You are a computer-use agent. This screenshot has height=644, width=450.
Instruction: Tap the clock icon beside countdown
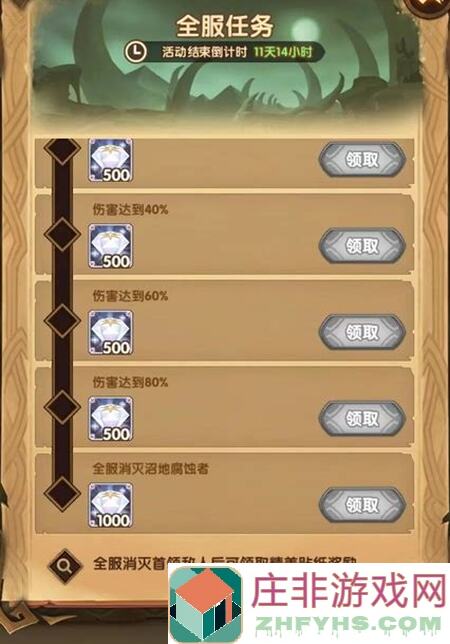point(135,52)
